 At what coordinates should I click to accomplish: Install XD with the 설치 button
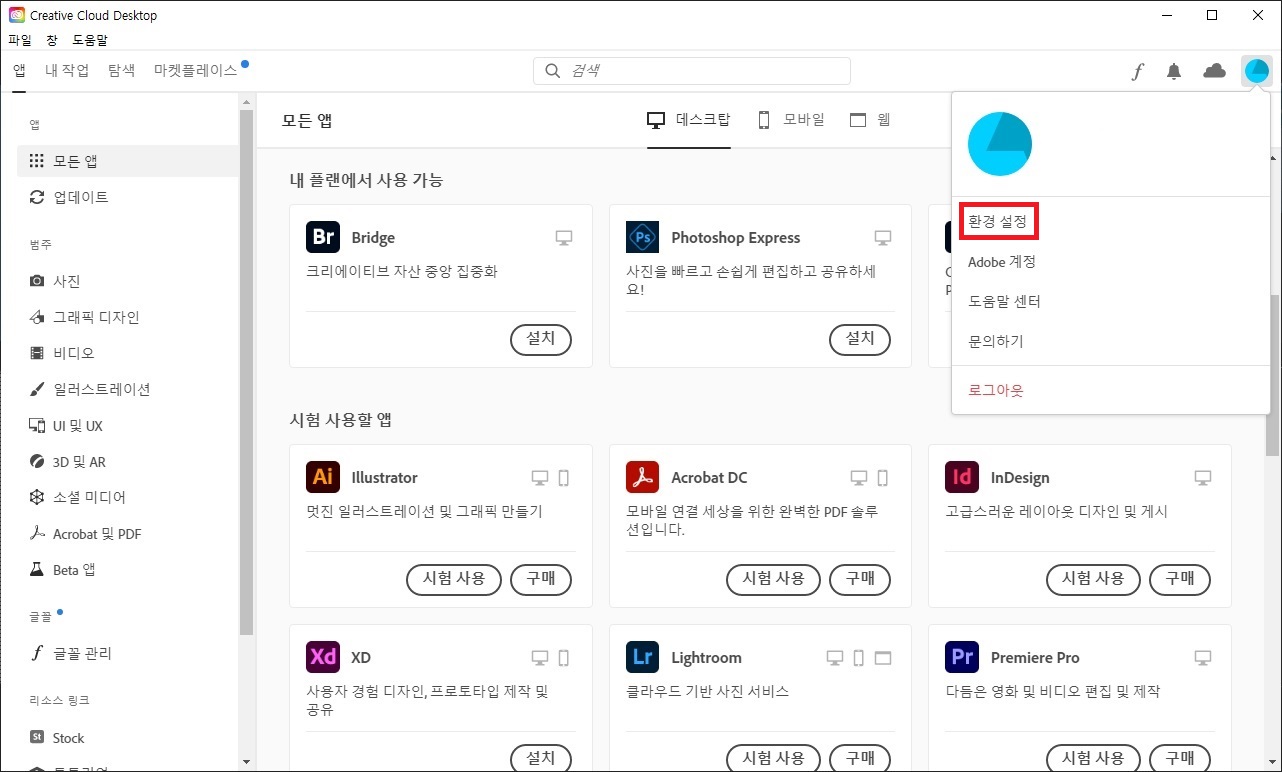[x=541, y=757]
